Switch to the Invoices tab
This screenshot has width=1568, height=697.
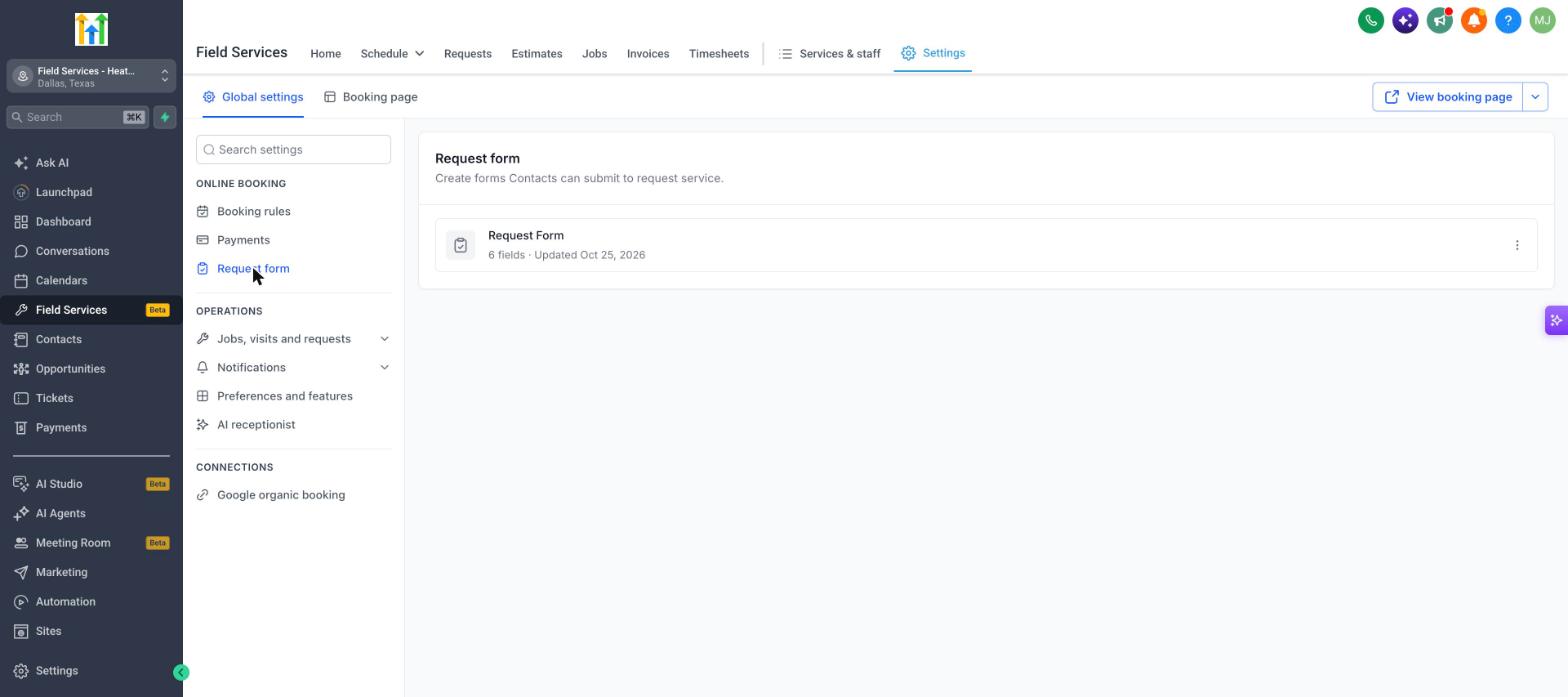pyautogui.click(x=648, y=53)
